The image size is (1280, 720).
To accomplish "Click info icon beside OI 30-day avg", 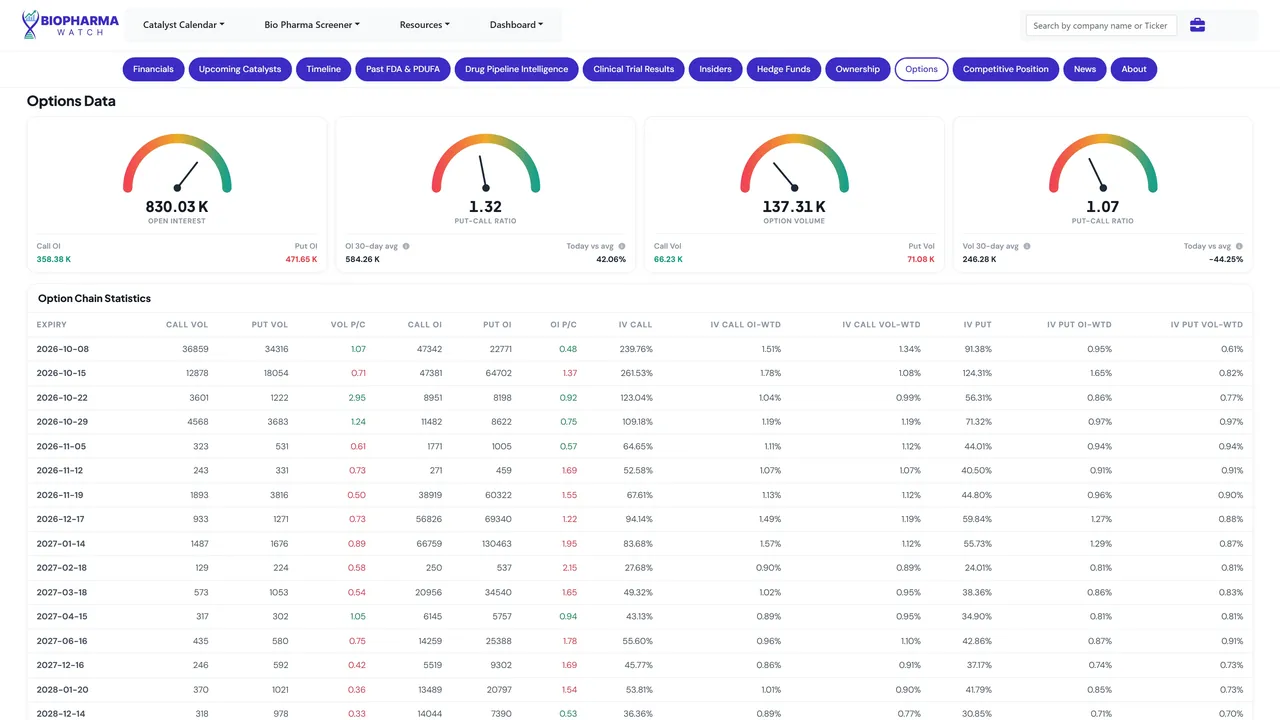I will (x=406, y=246).
